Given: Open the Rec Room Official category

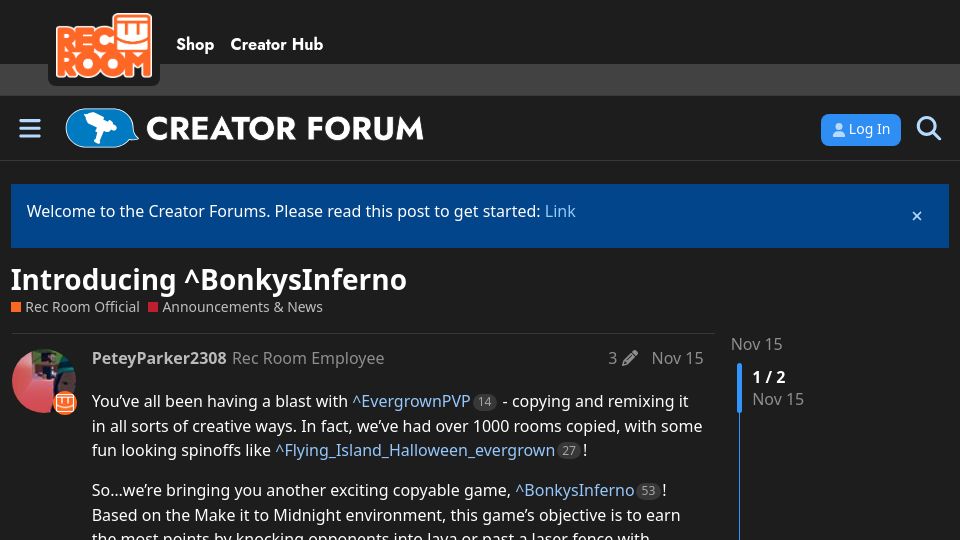Looking at the screenshot, I should point(75,307).
